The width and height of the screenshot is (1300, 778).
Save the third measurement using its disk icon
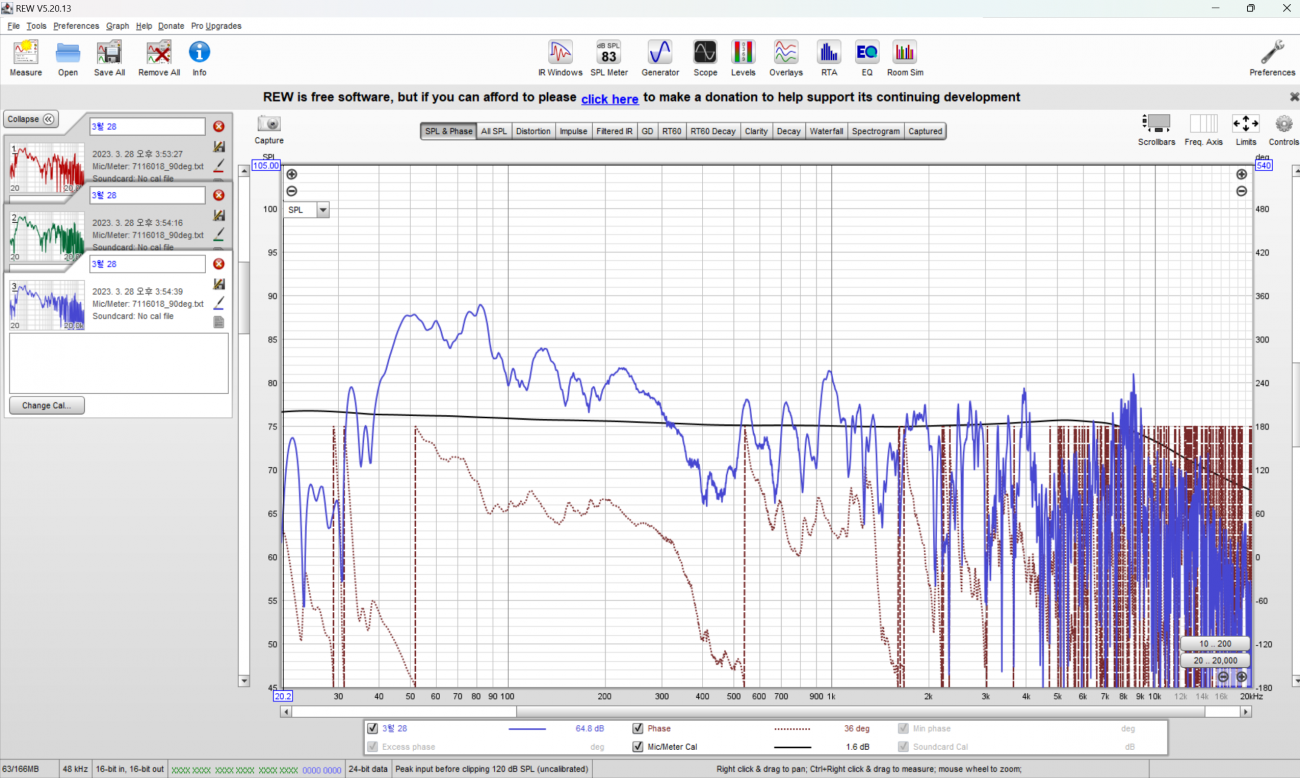(219, 284)
